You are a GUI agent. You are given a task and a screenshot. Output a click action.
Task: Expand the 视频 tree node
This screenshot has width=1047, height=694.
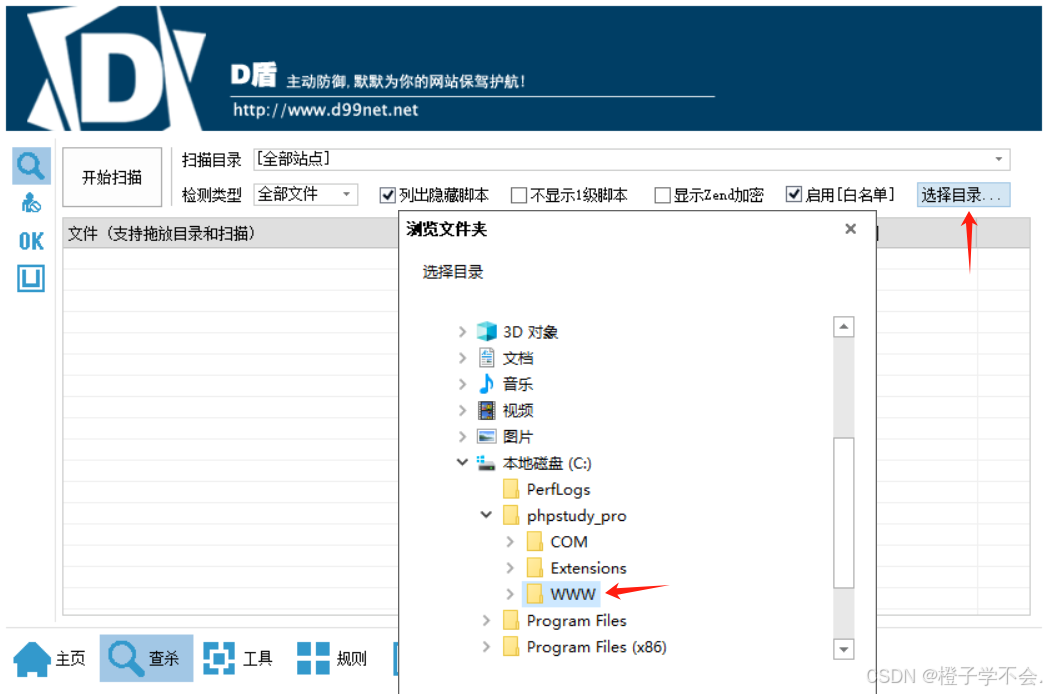click(463, 410)
